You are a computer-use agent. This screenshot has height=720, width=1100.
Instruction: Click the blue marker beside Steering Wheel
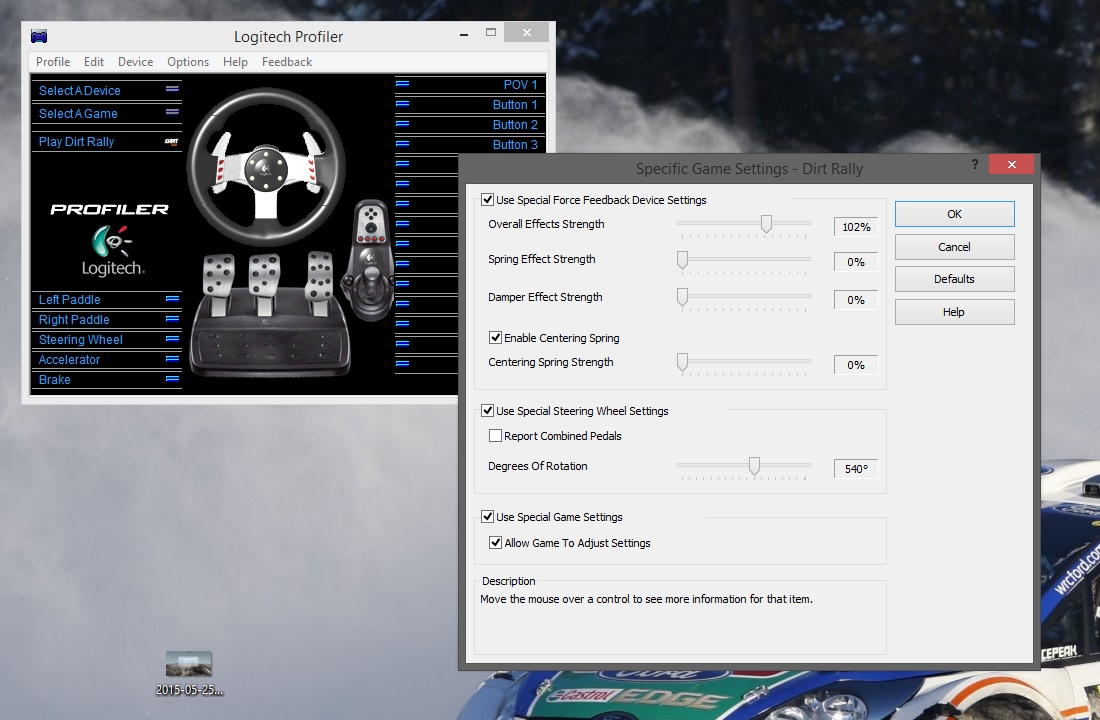[x=171, y=340]
